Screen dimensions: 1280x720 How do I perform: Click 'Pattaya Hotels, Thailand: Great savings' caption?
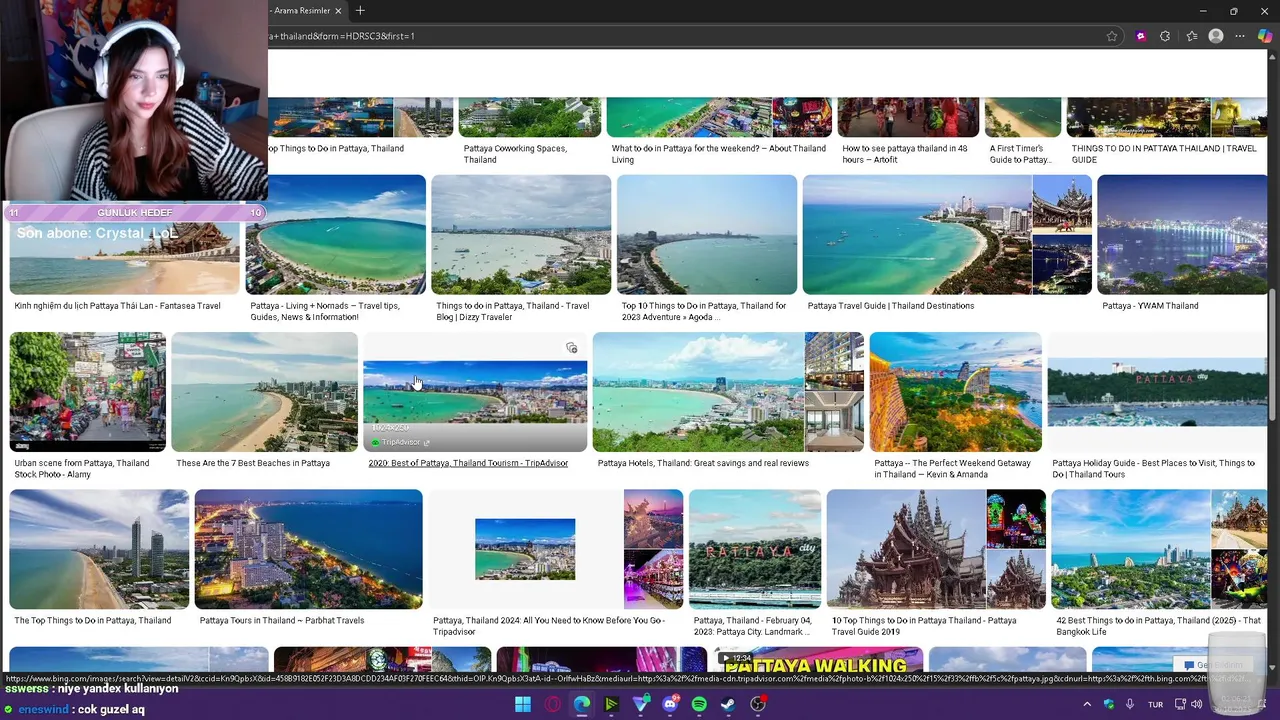pos(703,463)
